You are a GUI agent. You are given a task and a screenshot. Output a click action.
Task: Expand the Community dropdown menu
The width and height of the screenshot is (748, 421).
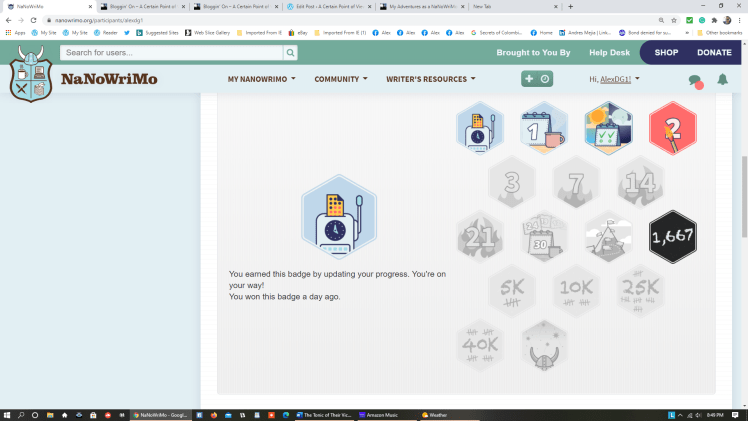point(340,79)
